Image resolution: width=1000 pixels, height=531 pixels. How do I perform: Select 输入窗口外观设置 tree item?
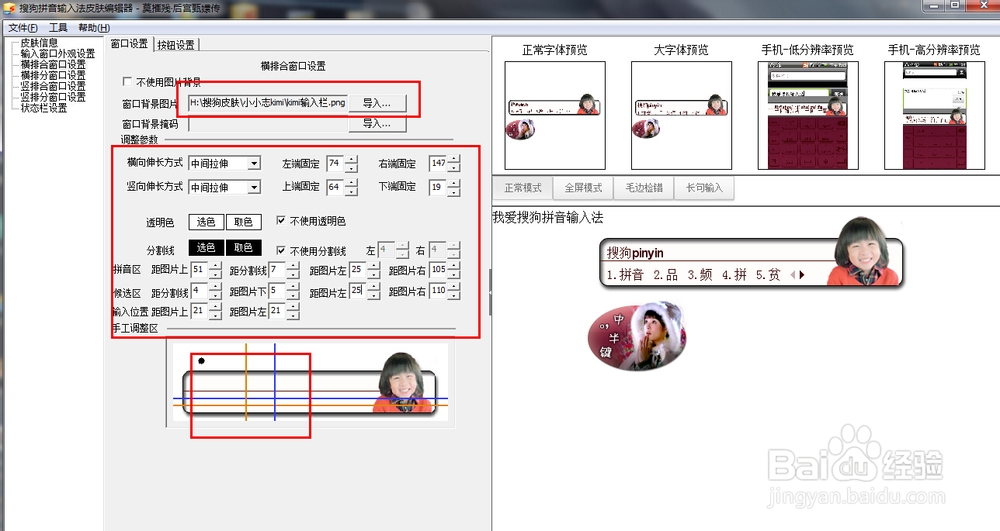(57, 54)
